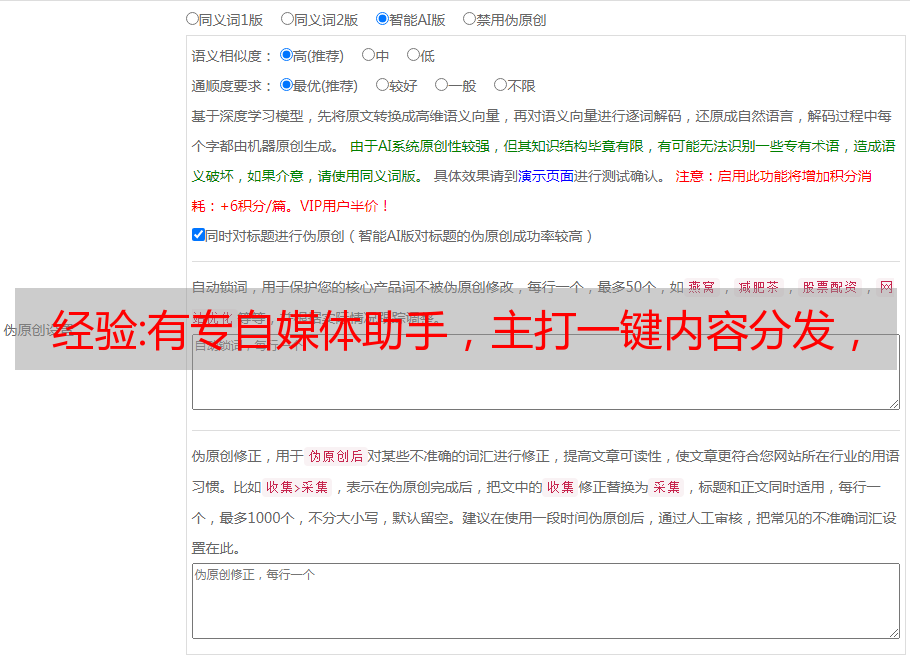Screen dimensions: 911x658
Task: Click the 燕窝 example keyword tag
Action: (x=702, y=287)
